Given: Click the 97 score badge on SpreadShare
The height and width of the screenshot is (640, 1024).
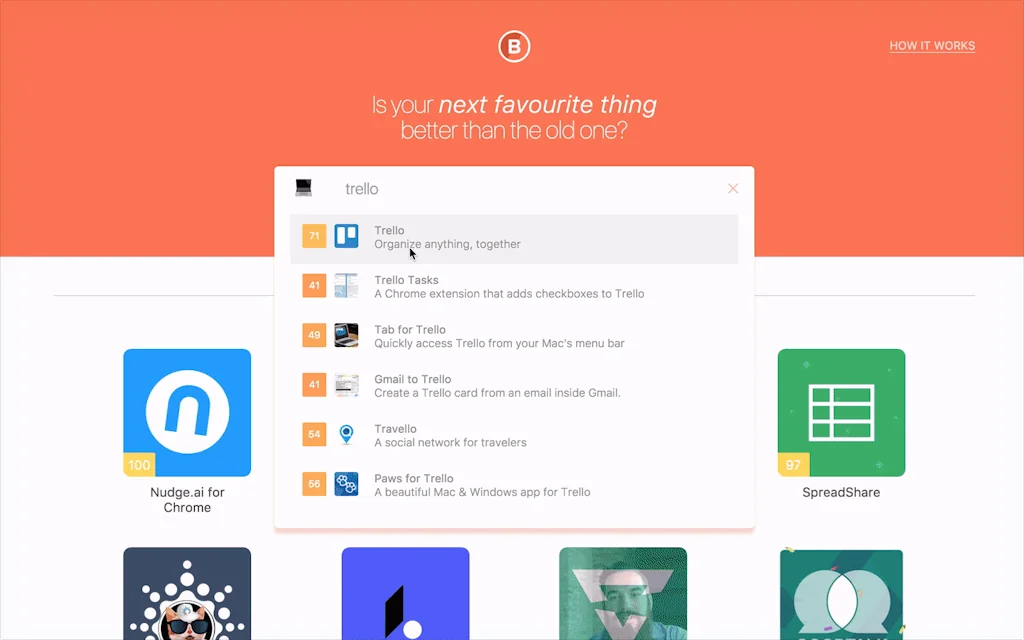Looking at the screenshot, I should (x=793, y=465).
